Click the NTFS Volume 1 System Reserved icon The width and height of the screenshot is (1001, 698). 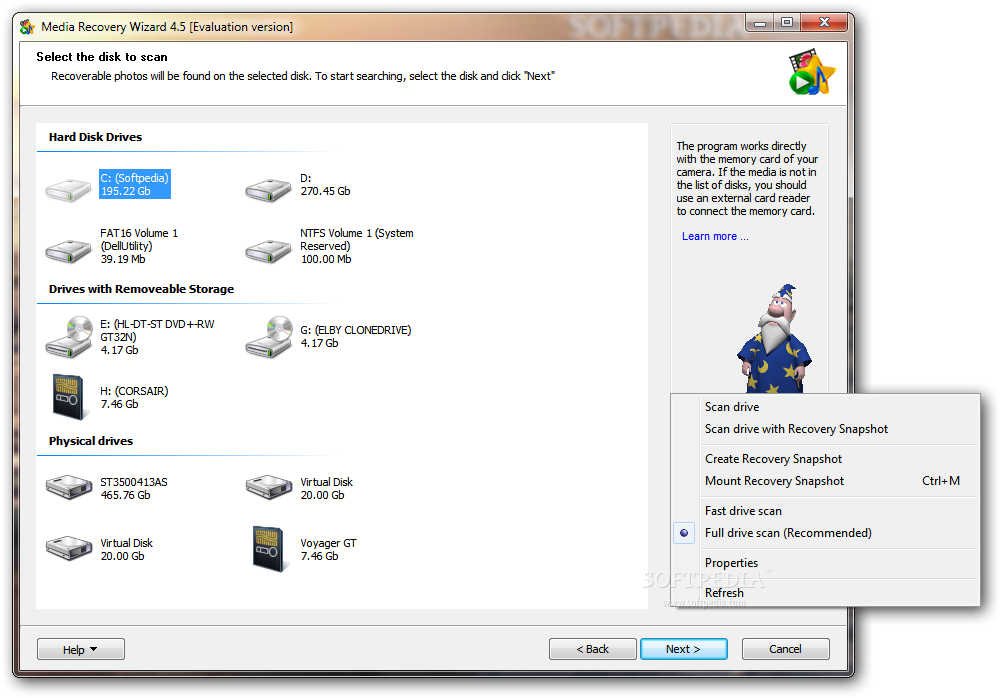(x=268, y=250)
